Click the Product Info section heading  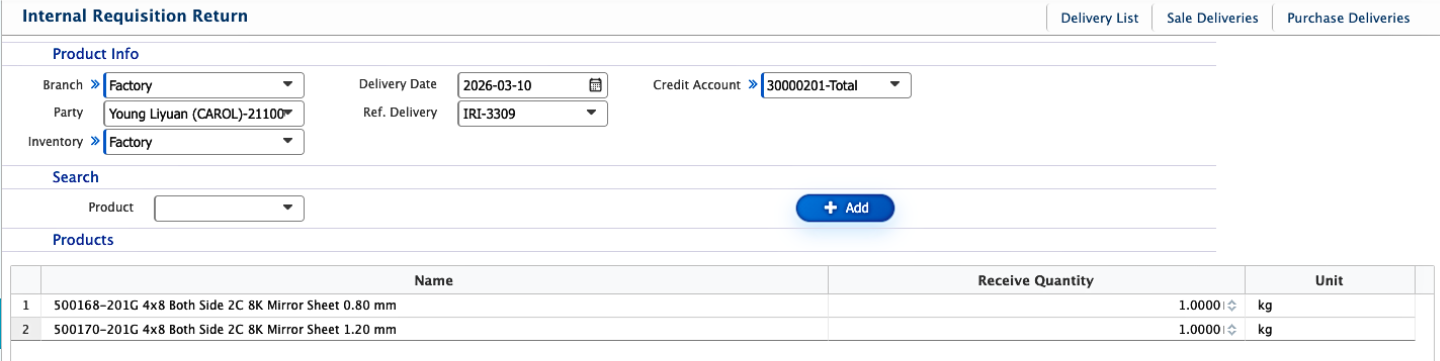[96, 54]
